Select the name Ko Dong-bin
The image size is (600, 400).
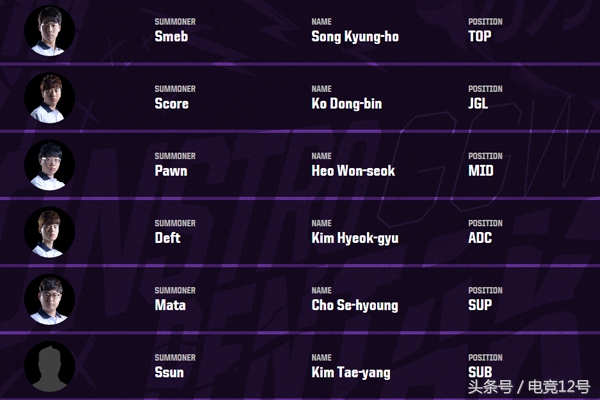point(346,104)
